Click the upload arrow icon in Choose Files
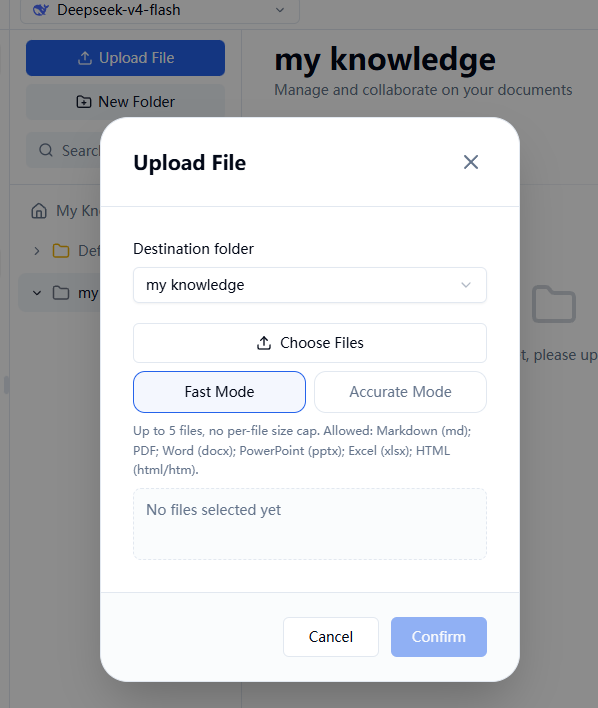The height and width of the screenshot is (708, 598). coord(264,343)
